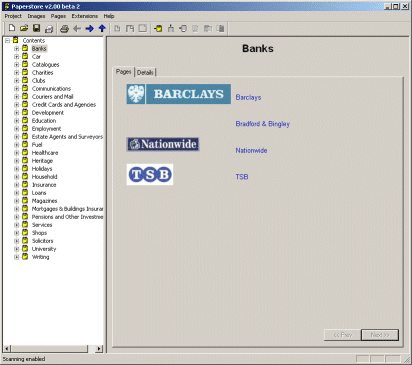Open the Help menu

[109, 16]
